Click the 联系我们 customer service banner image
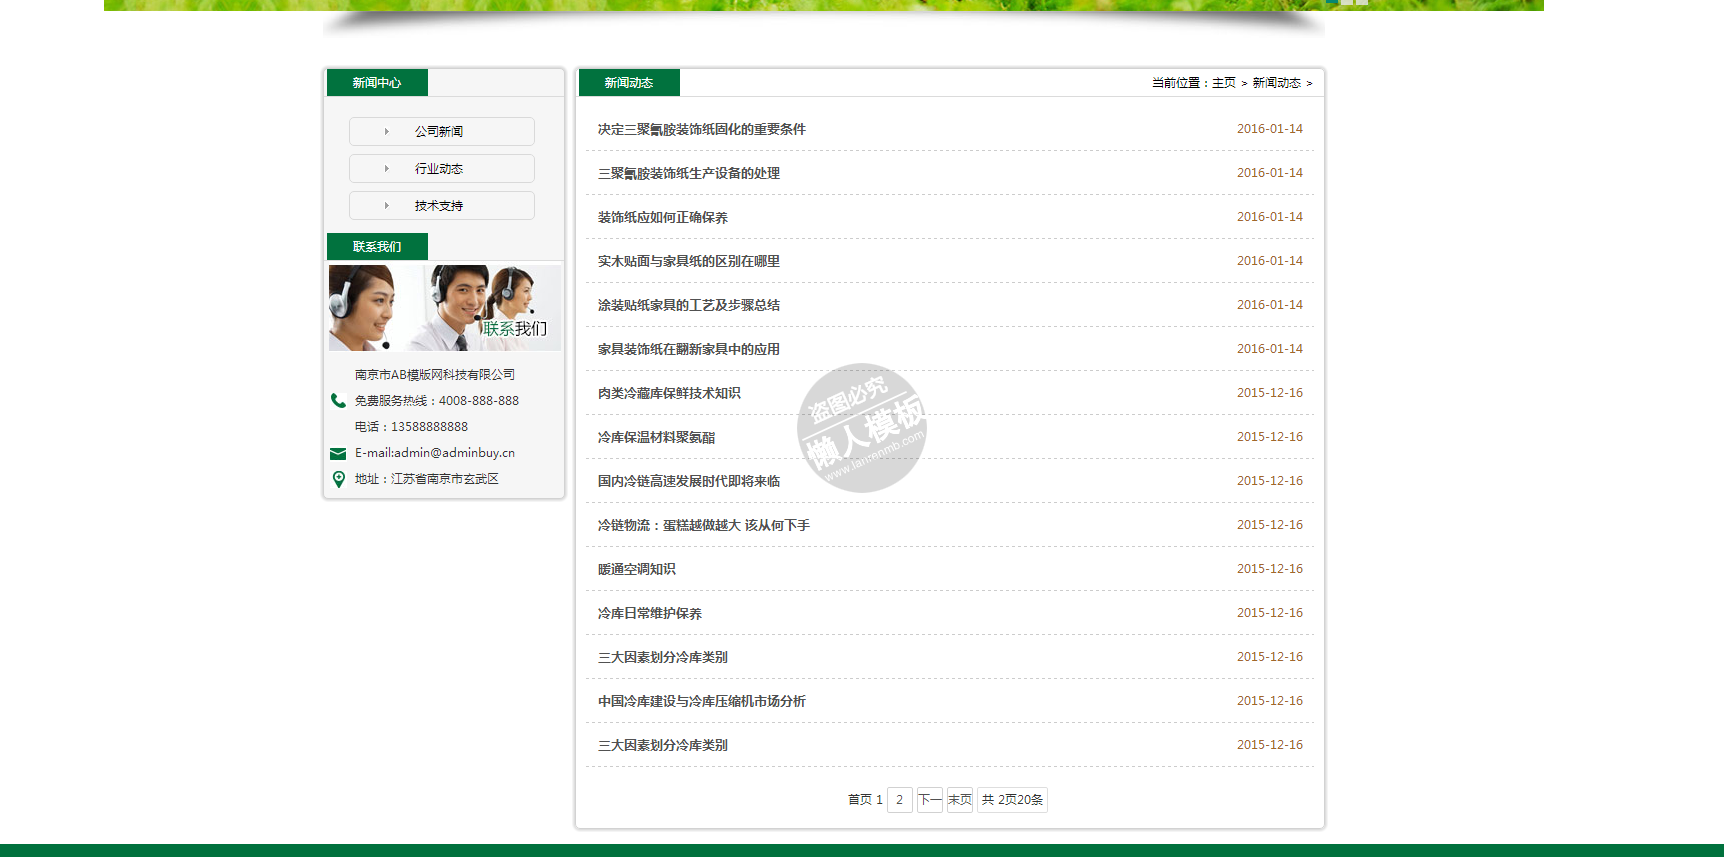The width and height of the screenshot is (1724, 857). (445, 308)
